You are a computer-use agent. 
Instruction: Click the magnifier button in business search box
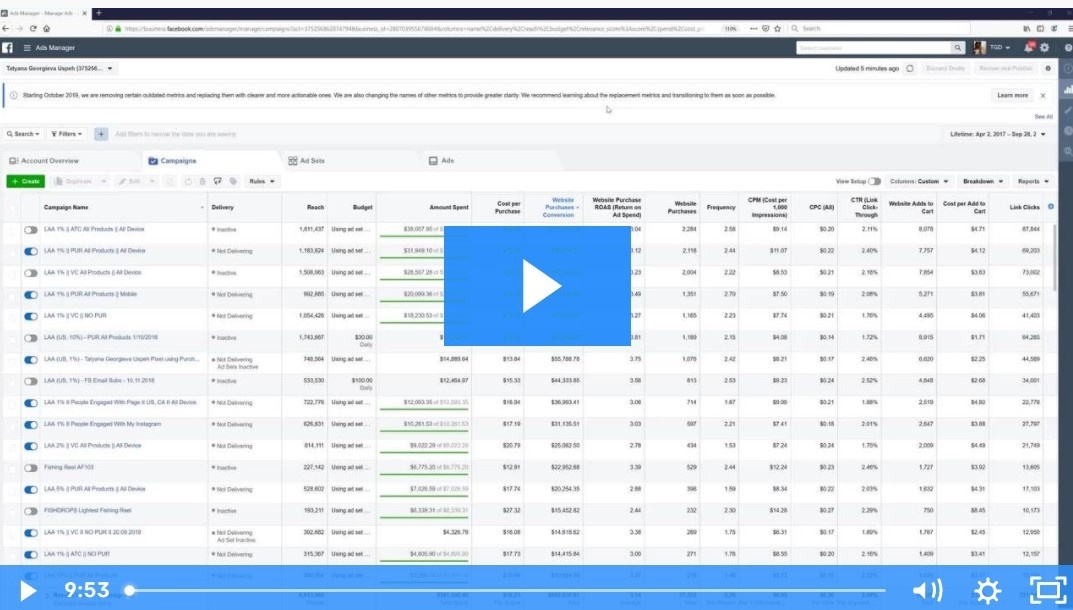(957, 47)
